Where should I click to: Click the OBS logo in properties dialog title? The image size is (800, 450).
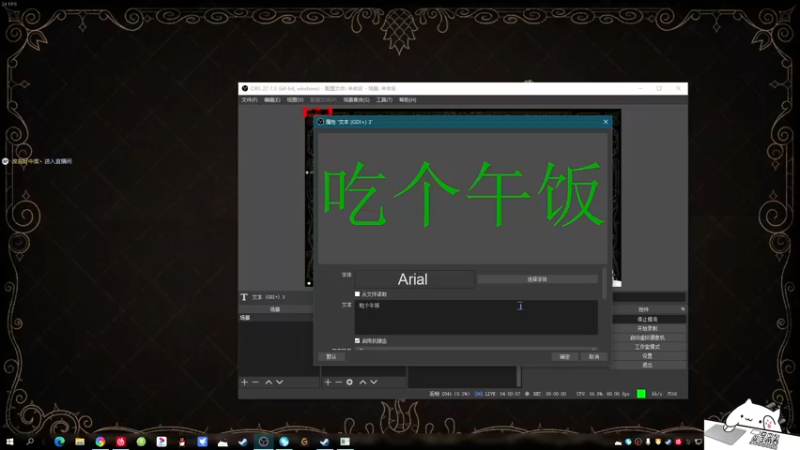click(320, 122)
